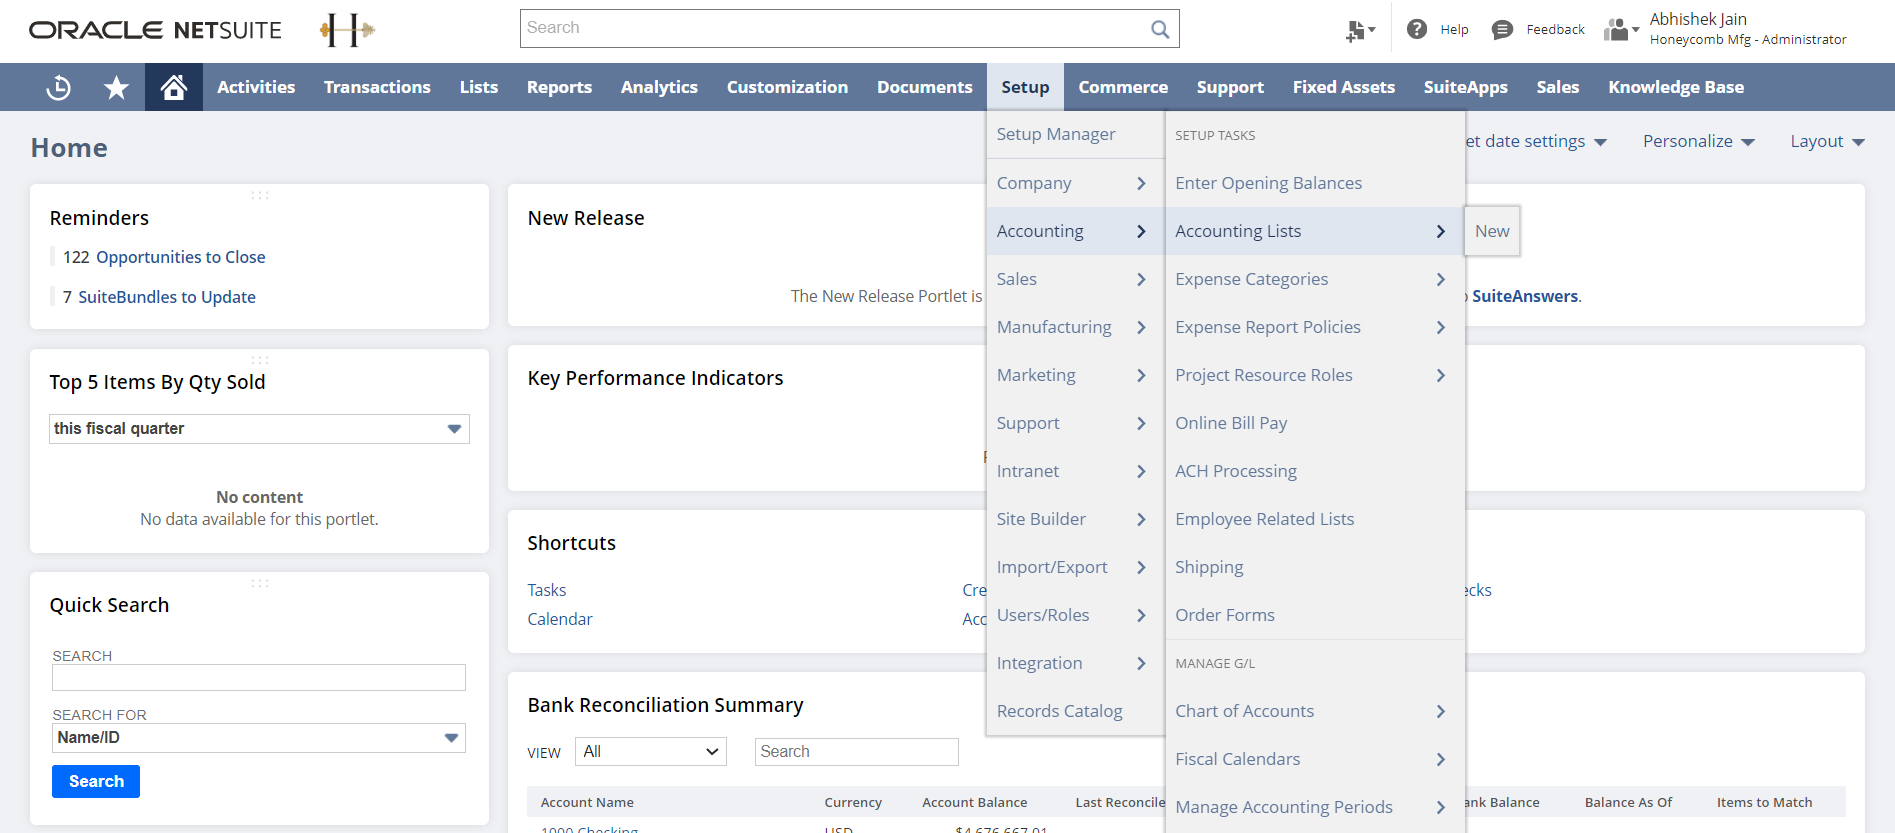
Task: Select Setup Manager in the menu
Action: (1055, 134)
